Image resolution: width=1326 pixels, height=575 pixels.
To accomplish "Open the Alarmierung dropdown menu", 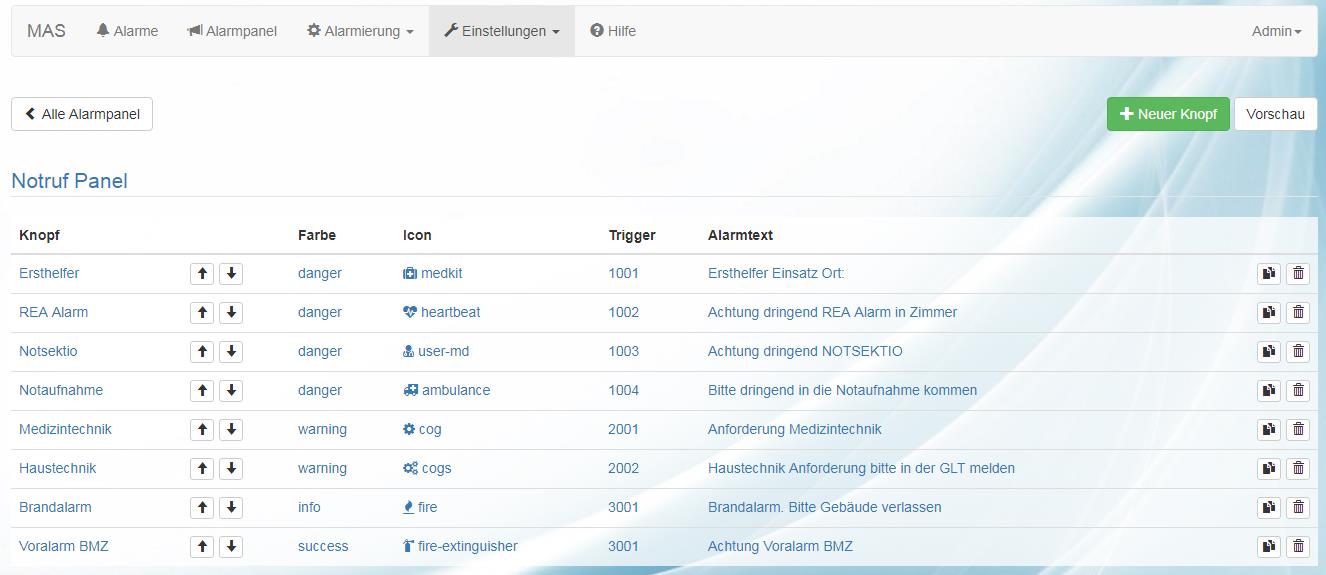I will [360, 31].
